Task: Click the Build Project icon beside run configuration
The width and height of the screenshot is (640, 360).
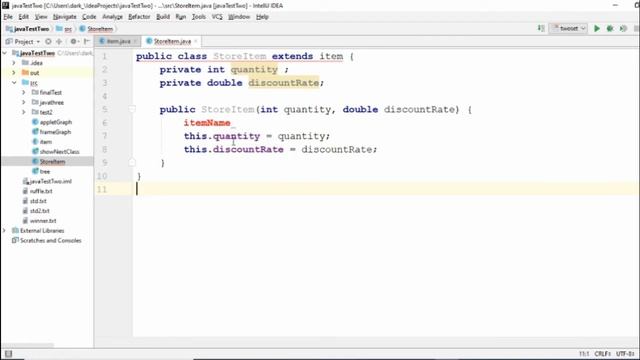Action: (x=541, y=29)
